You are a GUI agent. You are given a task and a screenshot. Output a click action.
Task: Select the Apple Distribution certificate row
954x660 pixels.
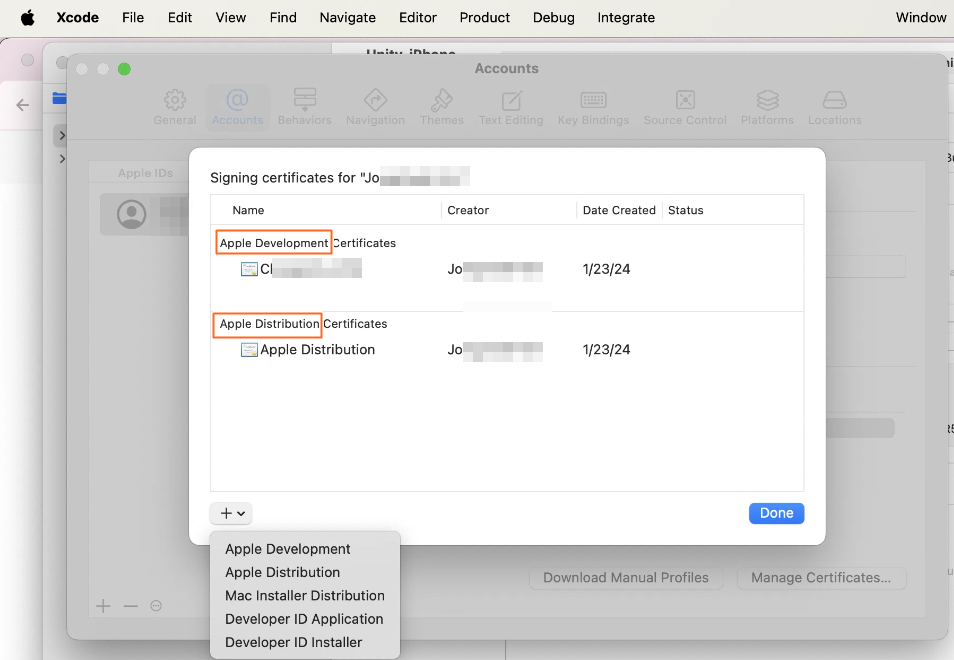[507, 350]
